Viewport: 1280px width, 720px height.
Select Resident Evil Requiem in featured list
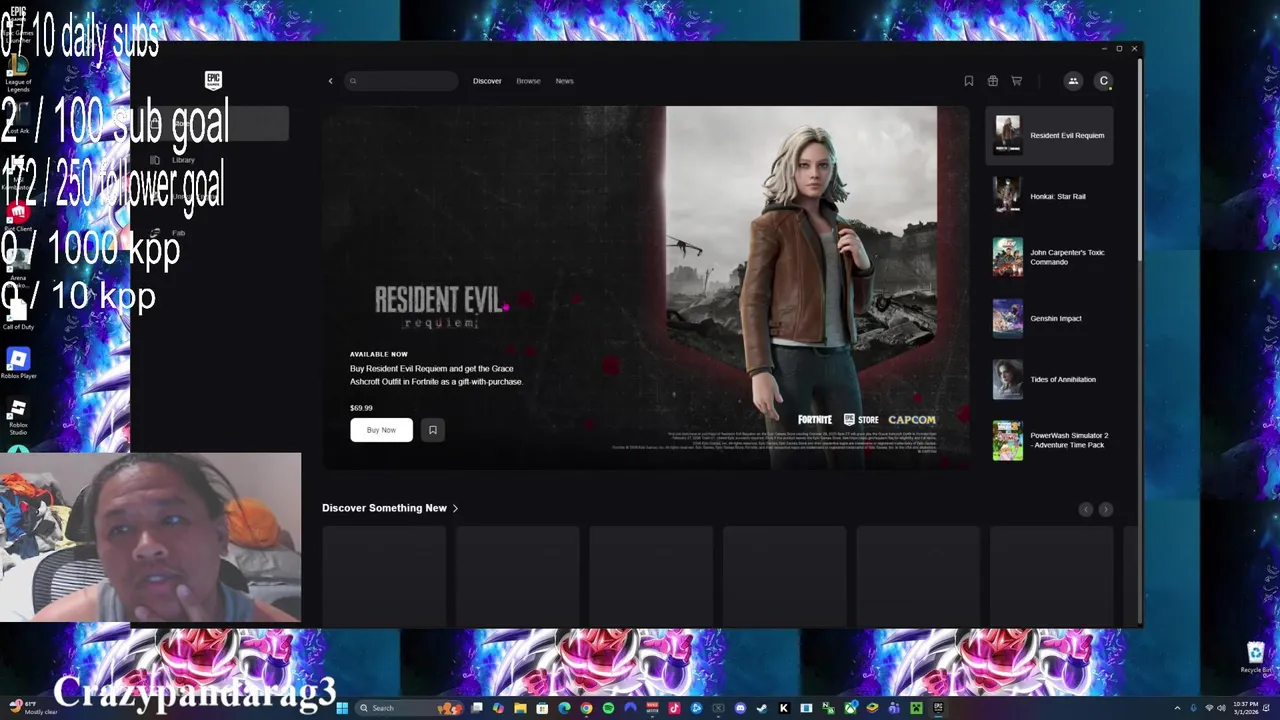1049,135
